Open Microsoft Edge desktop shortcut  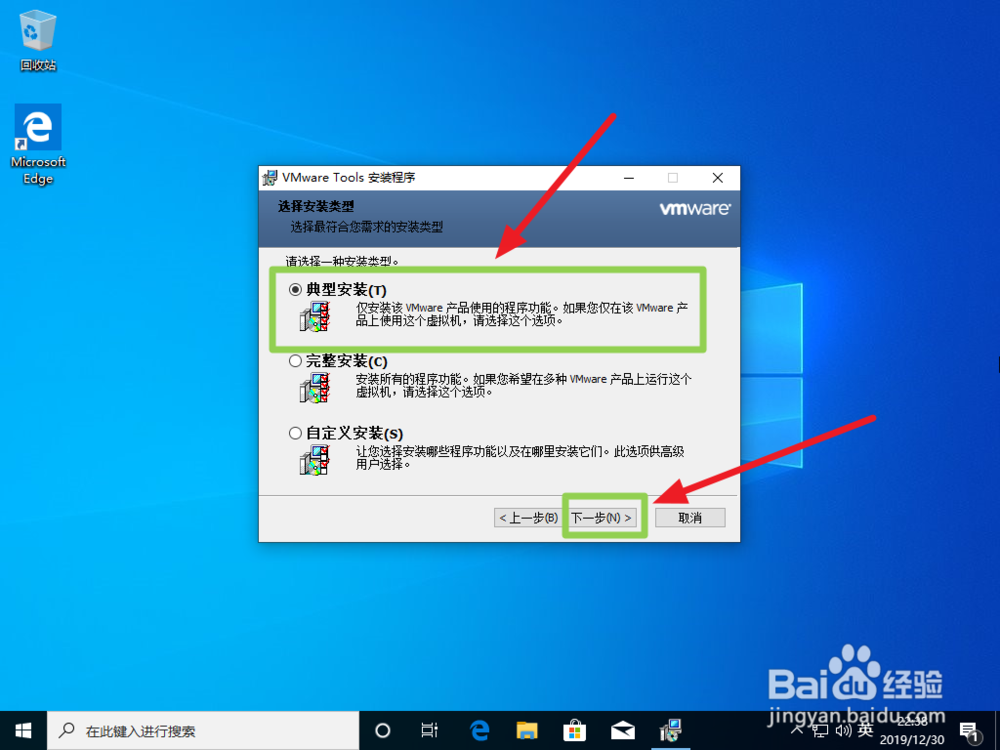coord(38,144)
